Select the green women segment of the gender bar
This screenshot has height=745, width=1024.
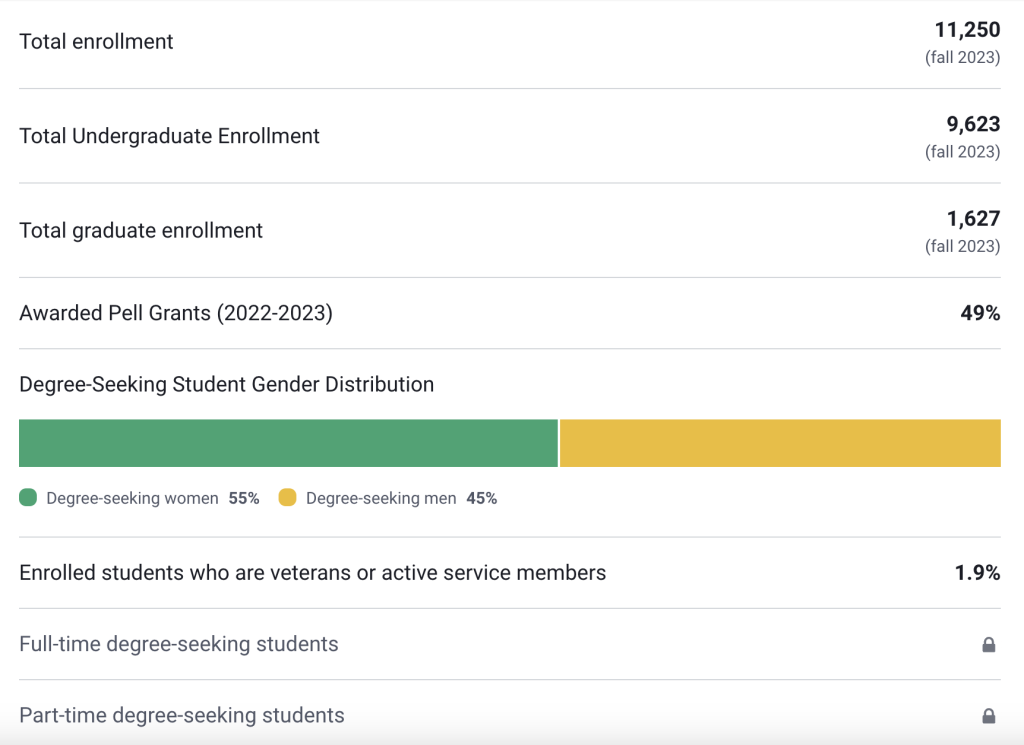(288, 443)
